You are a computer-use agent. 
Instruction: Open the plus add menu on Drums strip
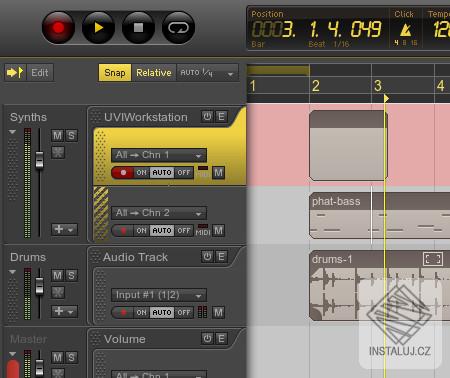pos(64,311)
